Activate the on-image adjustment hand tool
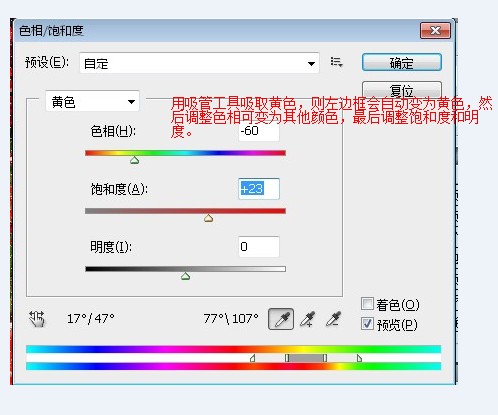Screen dimensions: 498x415 pyautogui.click(x=37, y=319)
